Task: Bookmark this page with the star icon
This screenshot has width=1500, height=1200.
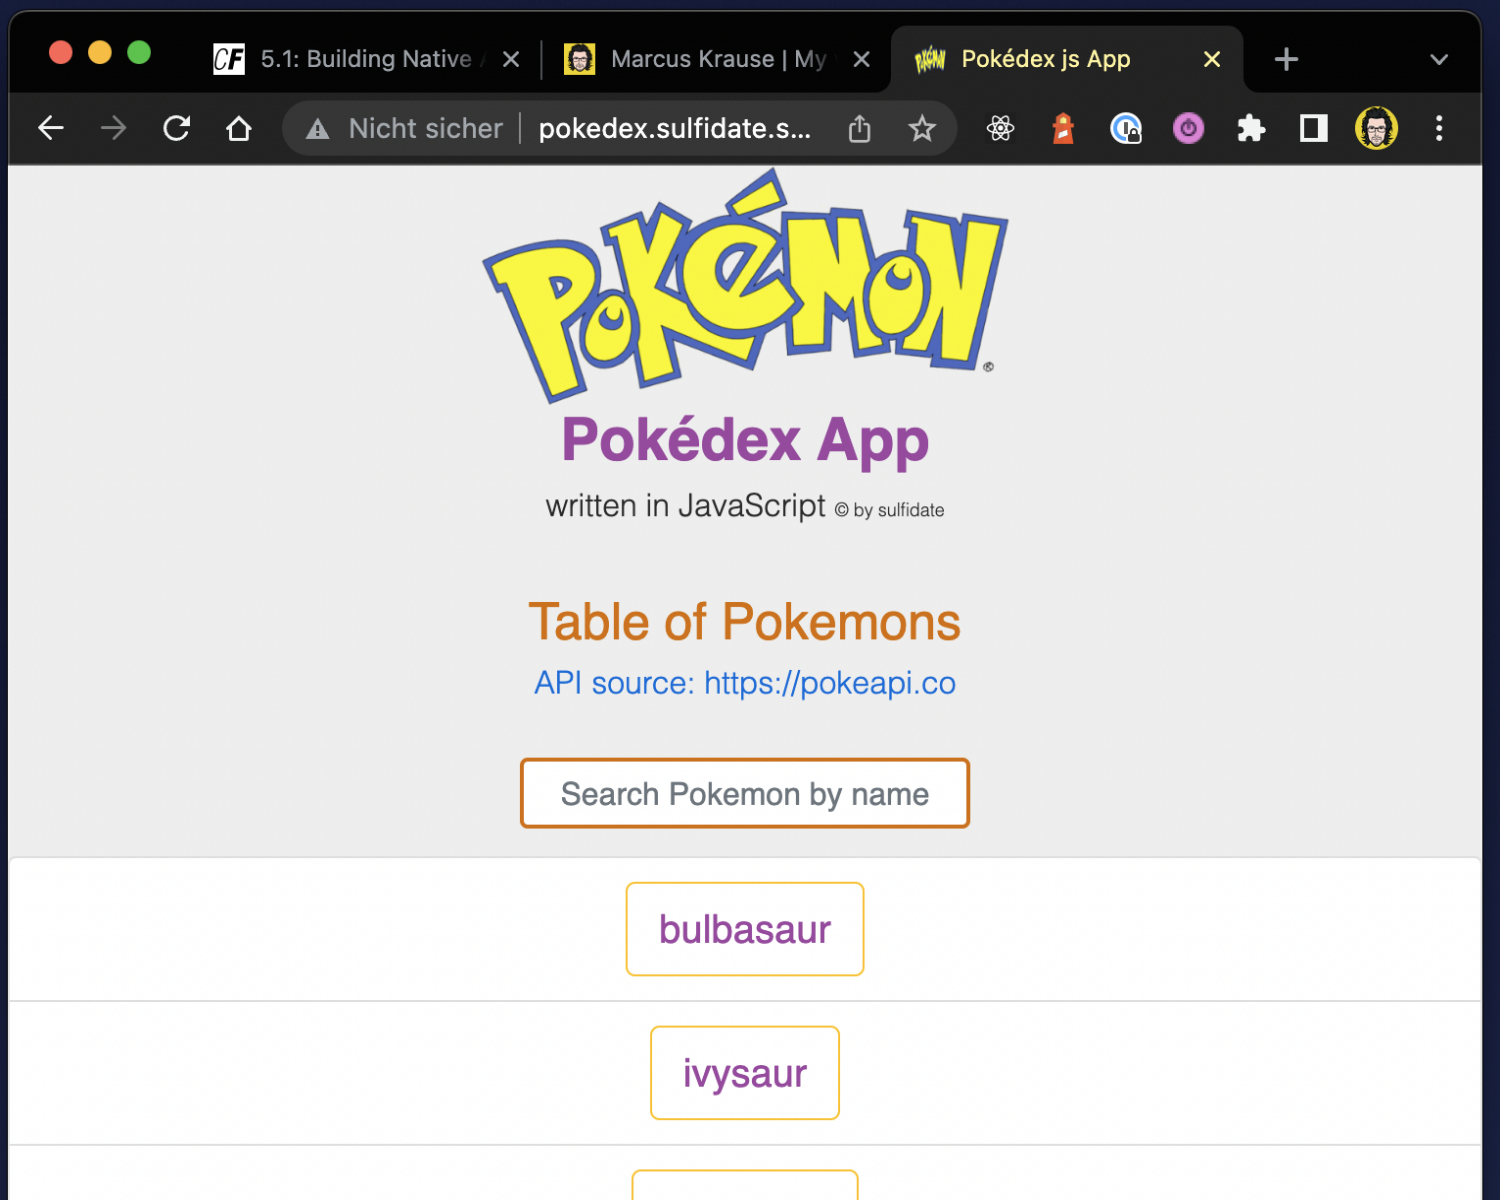Action: click(x=921, y=128)
